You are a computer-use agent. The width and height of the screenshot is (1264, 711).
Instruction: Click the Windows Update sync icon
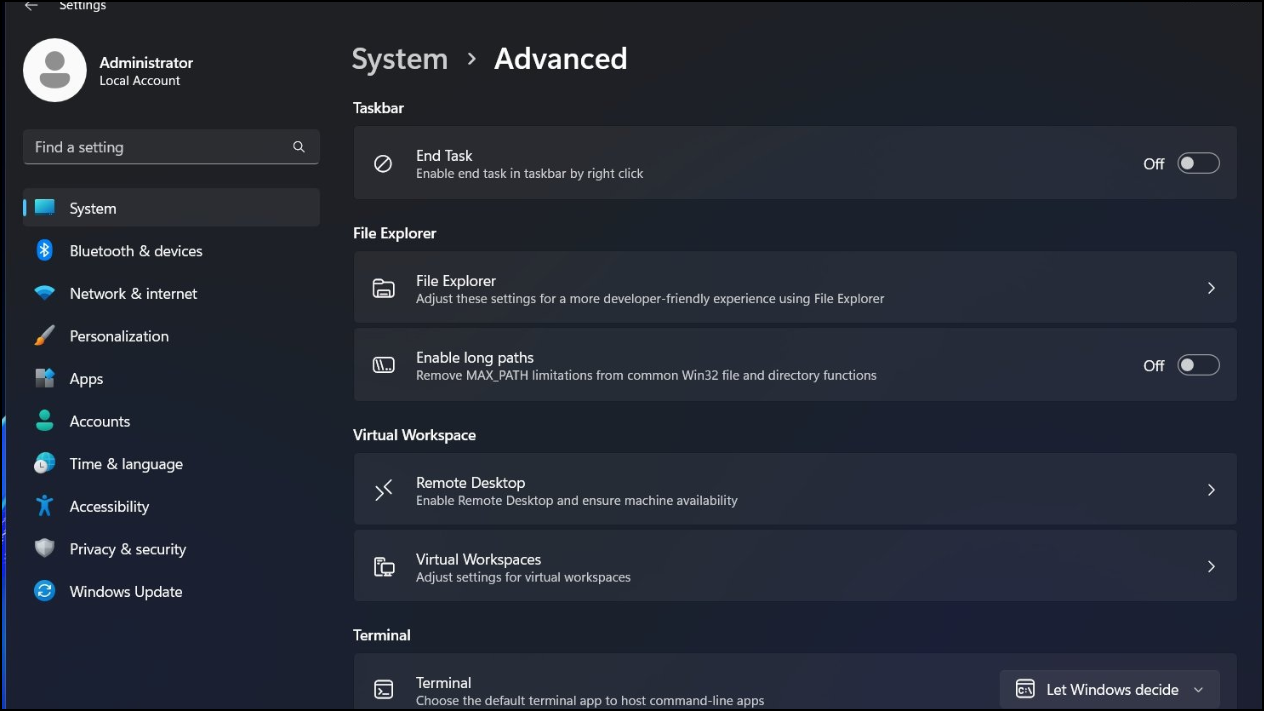(x=45, y=592)
